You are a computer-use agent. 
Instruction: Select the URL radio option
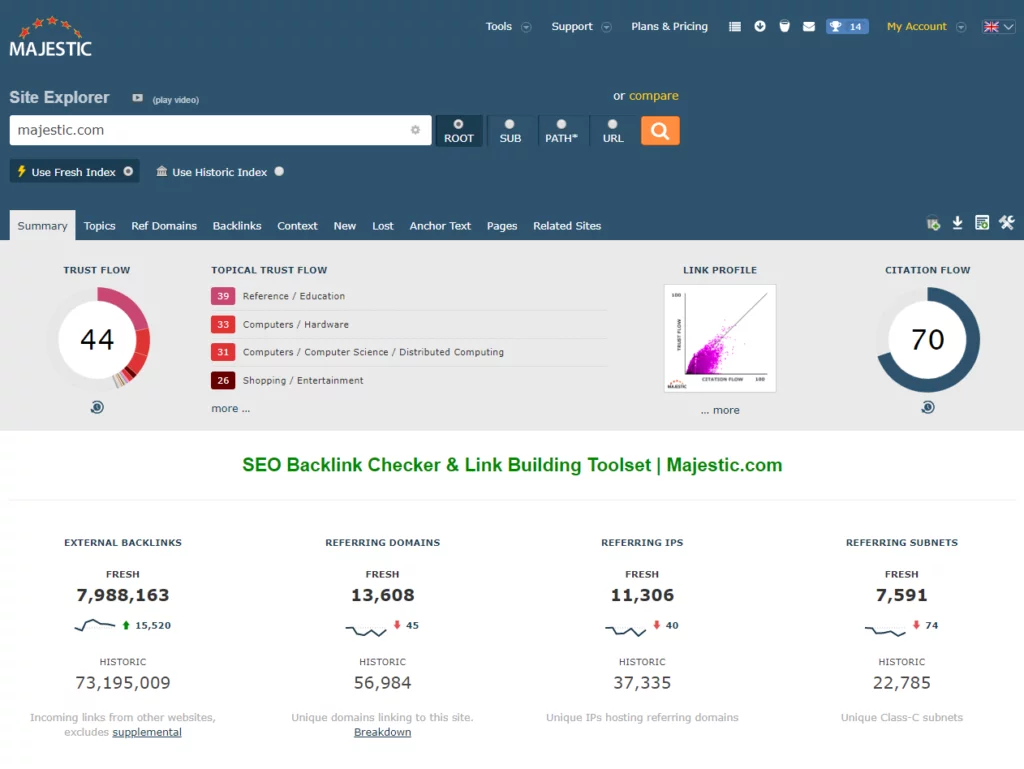[613, 124]
